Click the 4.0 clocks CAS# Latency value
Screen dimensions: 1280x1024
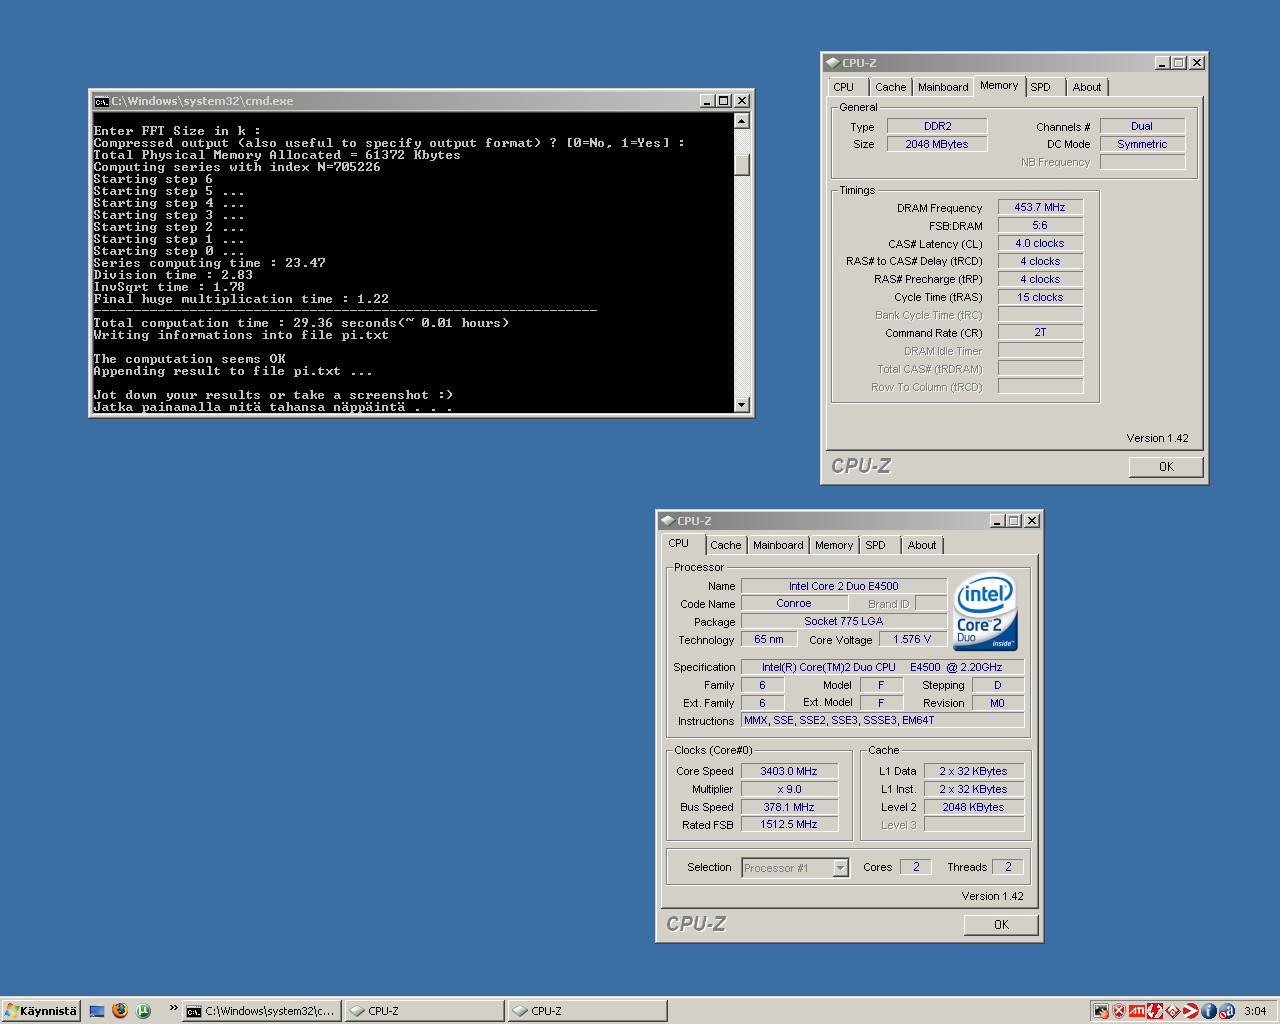(1040, 243)
